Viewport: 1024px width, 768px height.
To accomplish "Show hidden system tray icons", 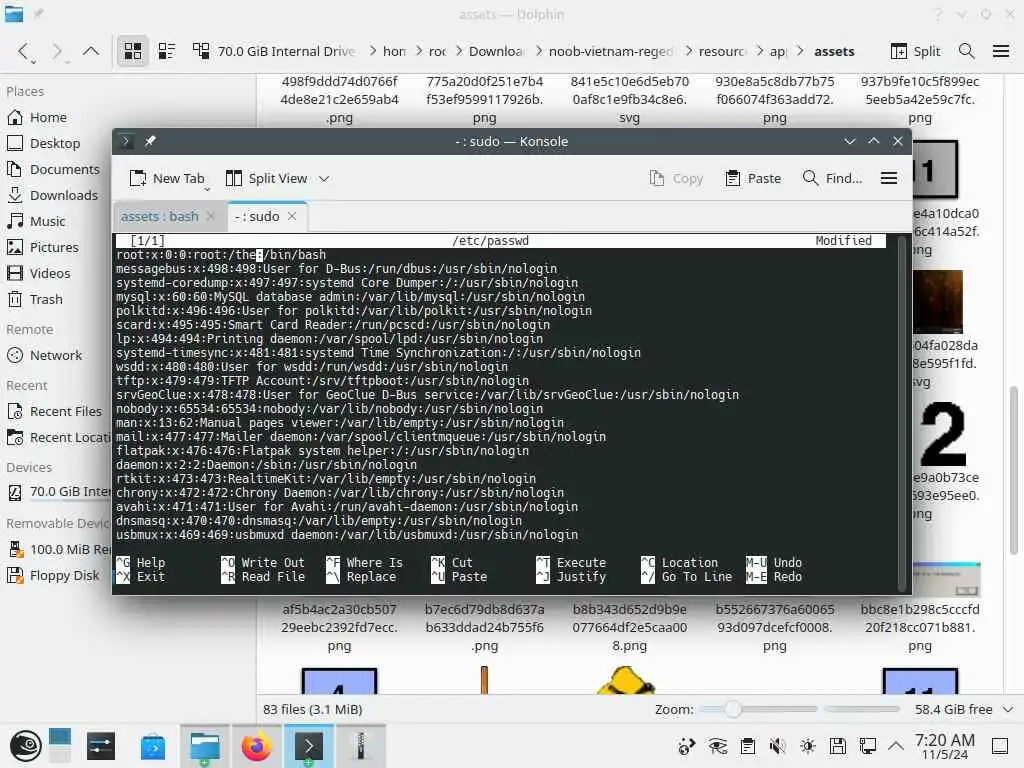I will pos(895,746).
